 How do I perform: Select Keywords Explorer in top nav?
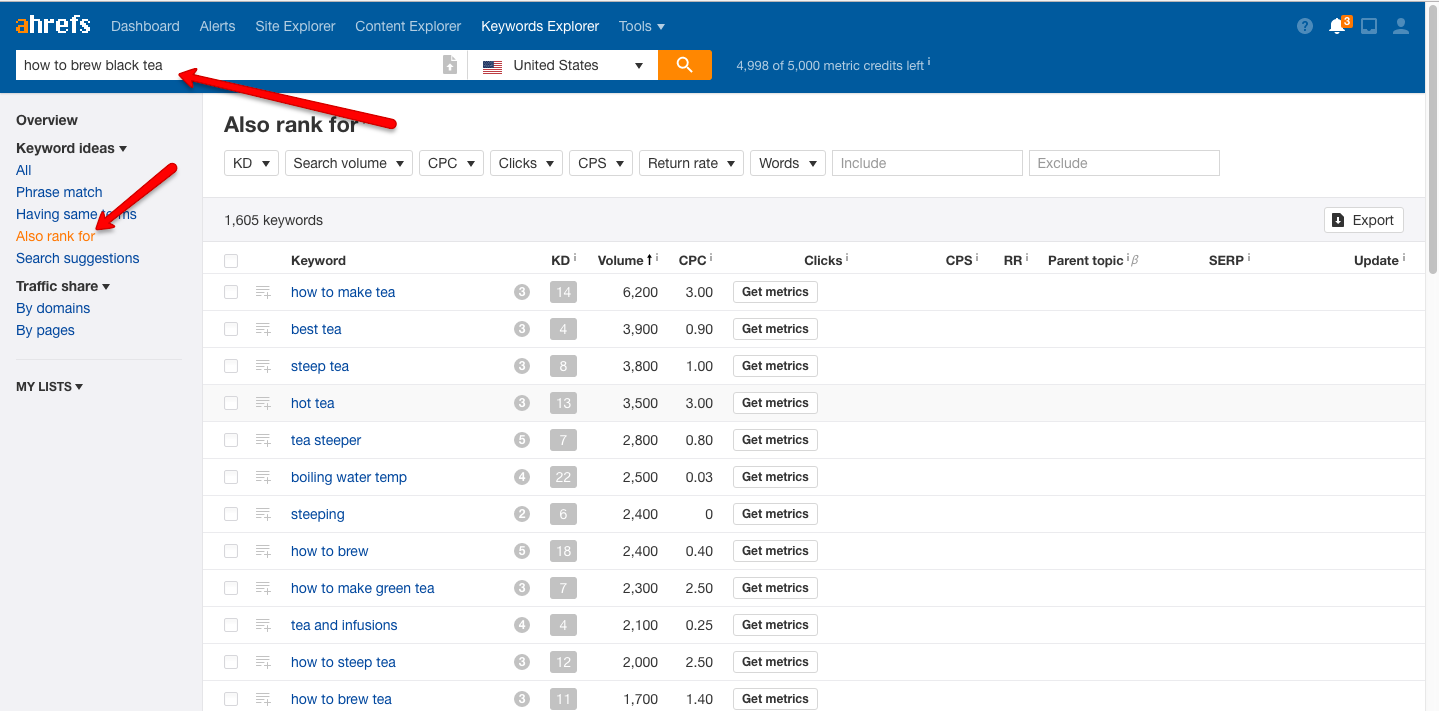point(540,26)
